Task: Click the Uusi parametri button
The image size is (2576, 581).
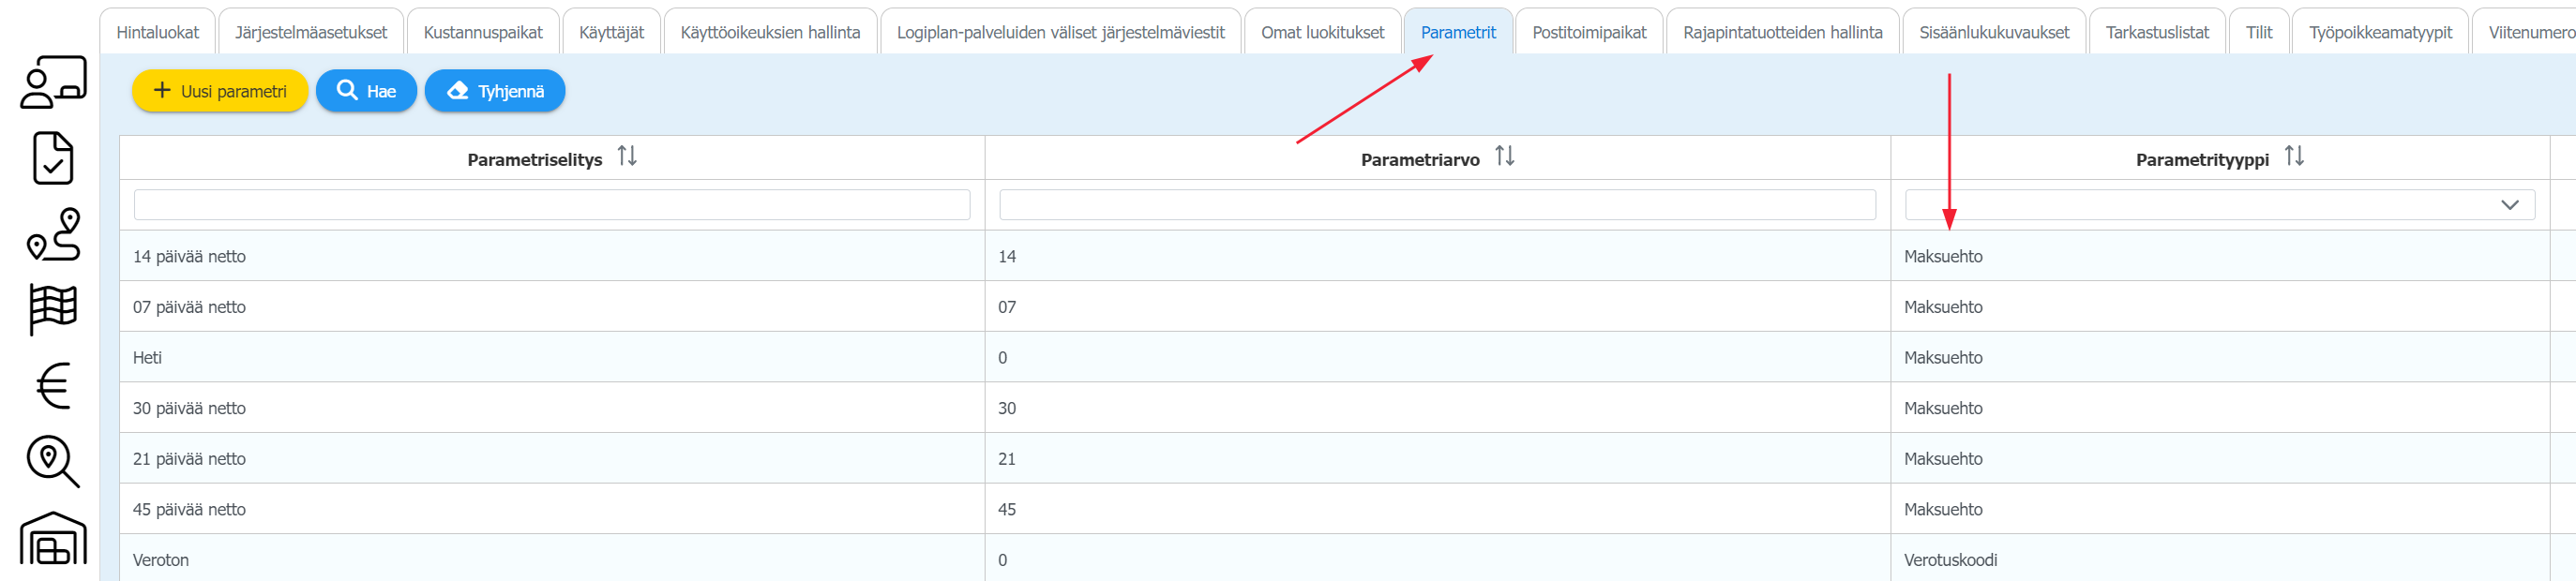Action: (220, 91)
